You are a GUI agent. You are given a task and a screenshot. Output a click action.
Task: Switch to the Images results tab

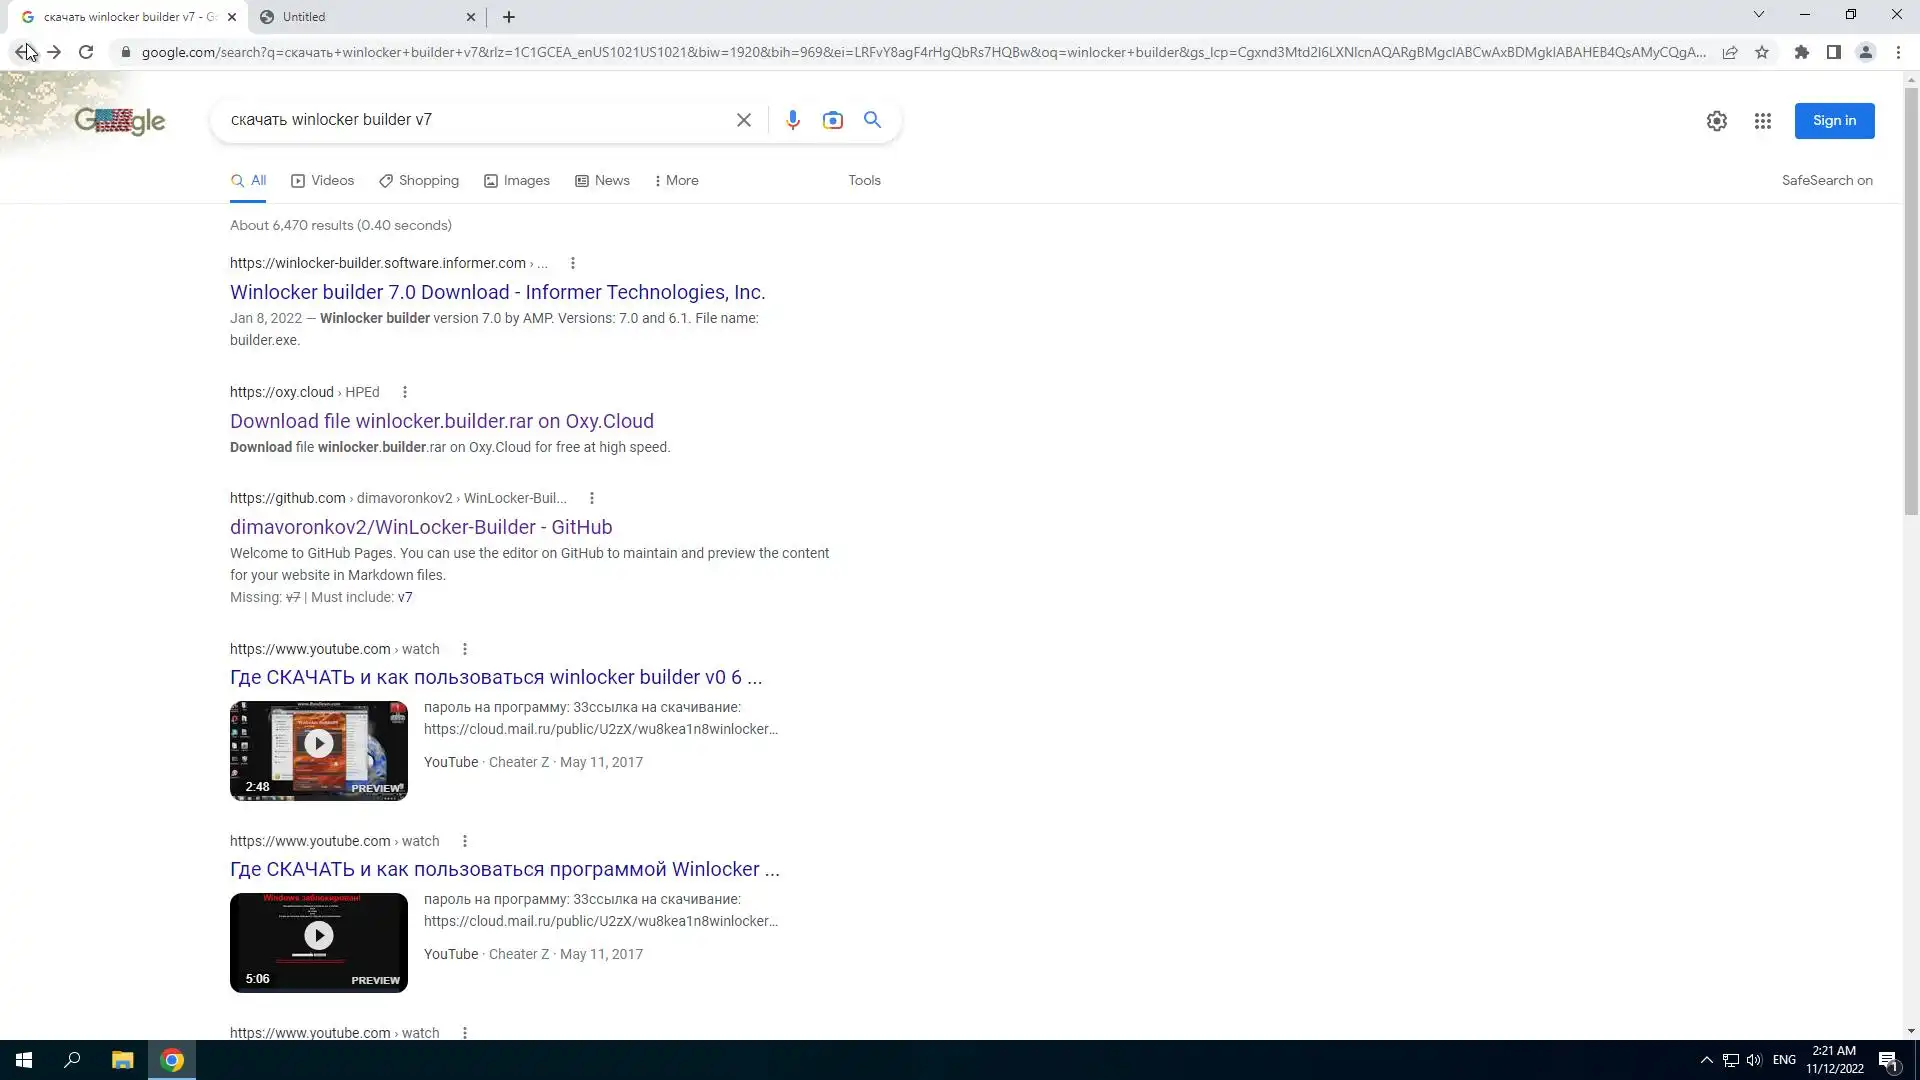[x=517, y=181]
